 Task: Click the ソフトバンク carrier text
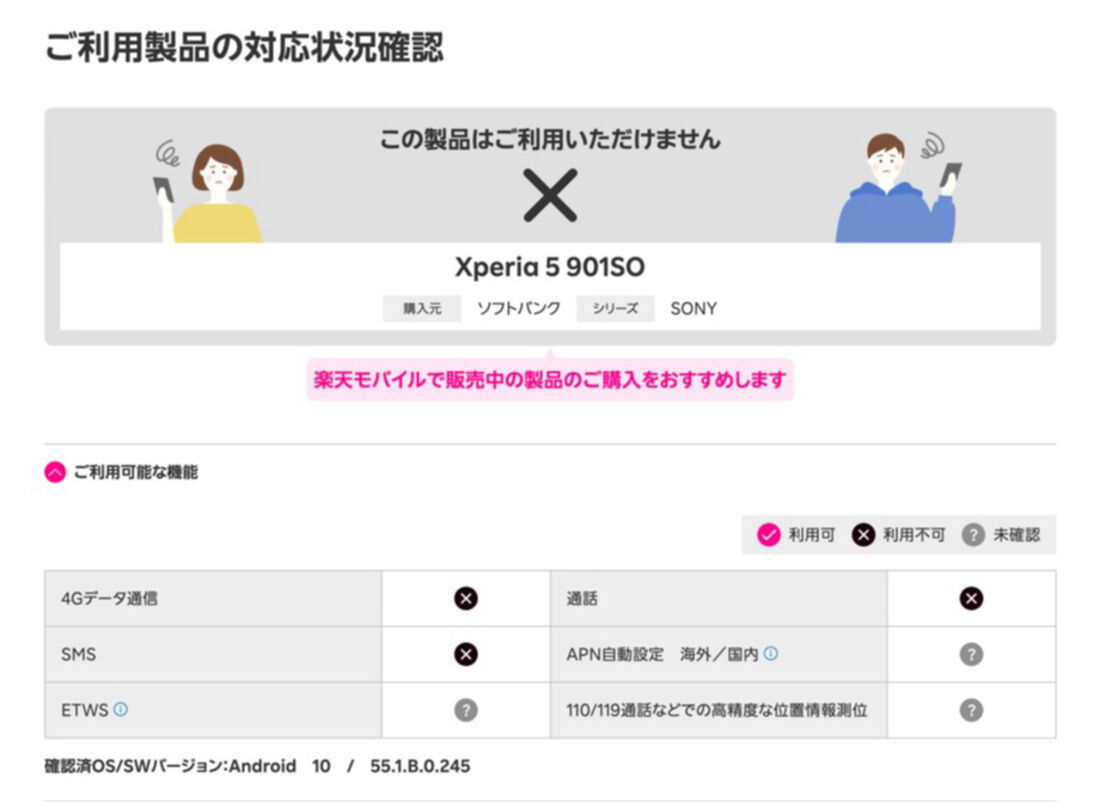[519, 309]
